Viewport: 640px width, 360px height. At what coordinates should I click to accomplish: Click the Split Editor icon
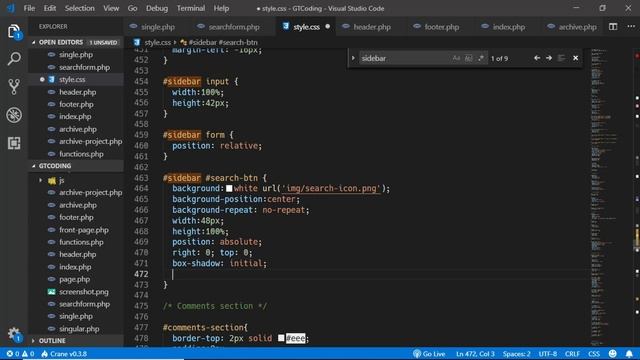[613, 27]
